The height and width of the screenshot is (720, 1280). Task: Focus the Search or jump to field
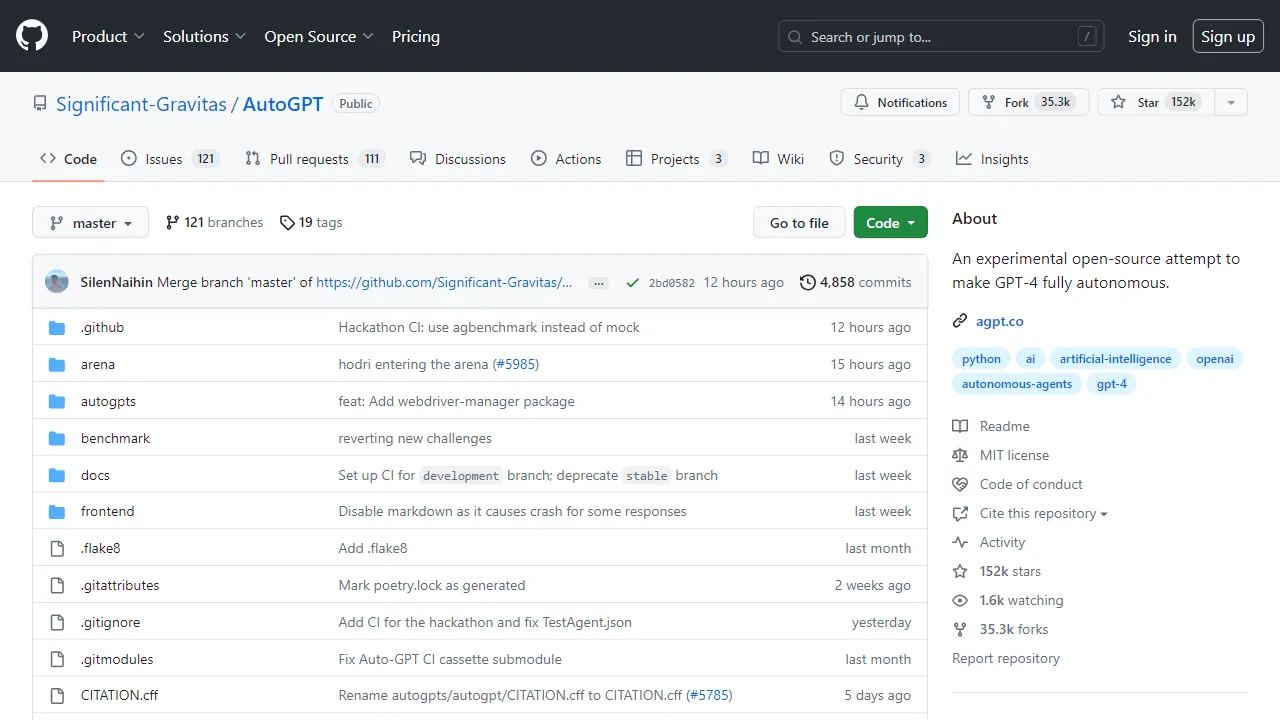941,37
